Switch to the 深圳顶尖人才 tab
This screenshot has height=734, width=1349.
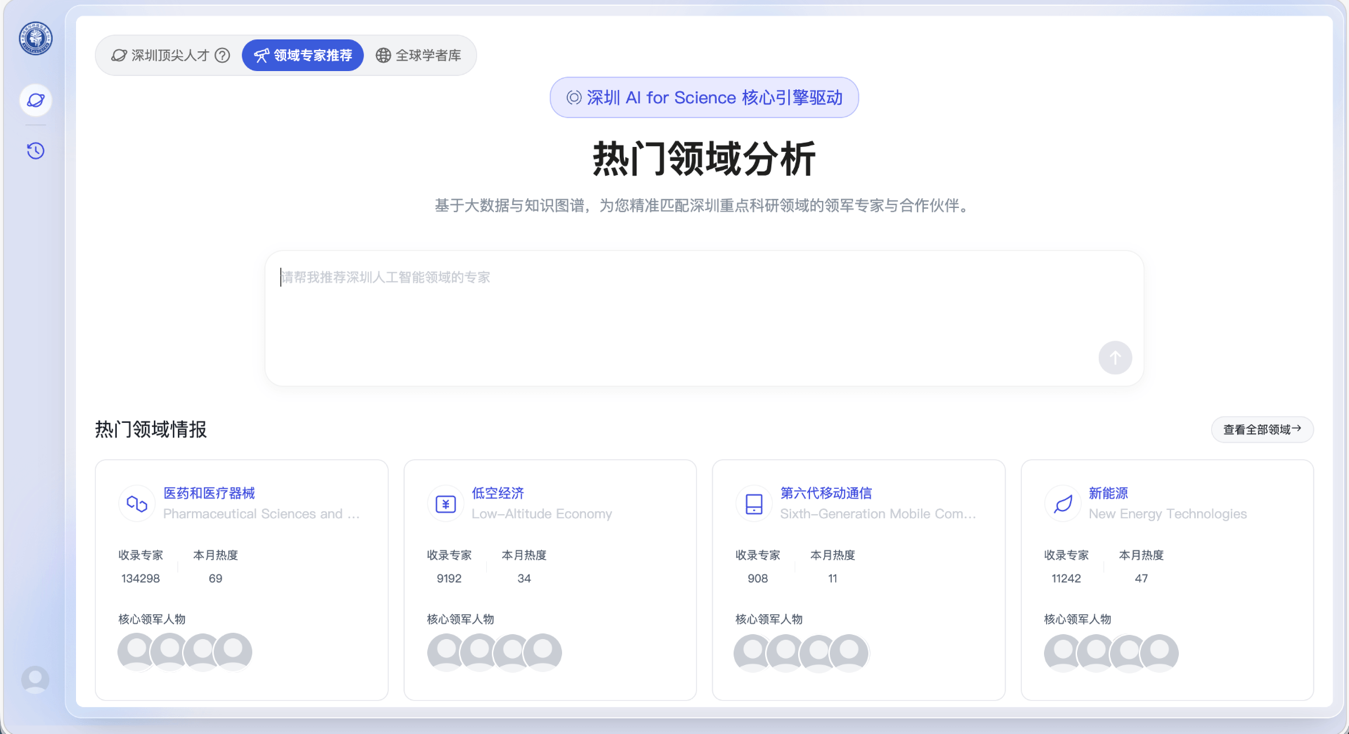click(x=160, y=56)
